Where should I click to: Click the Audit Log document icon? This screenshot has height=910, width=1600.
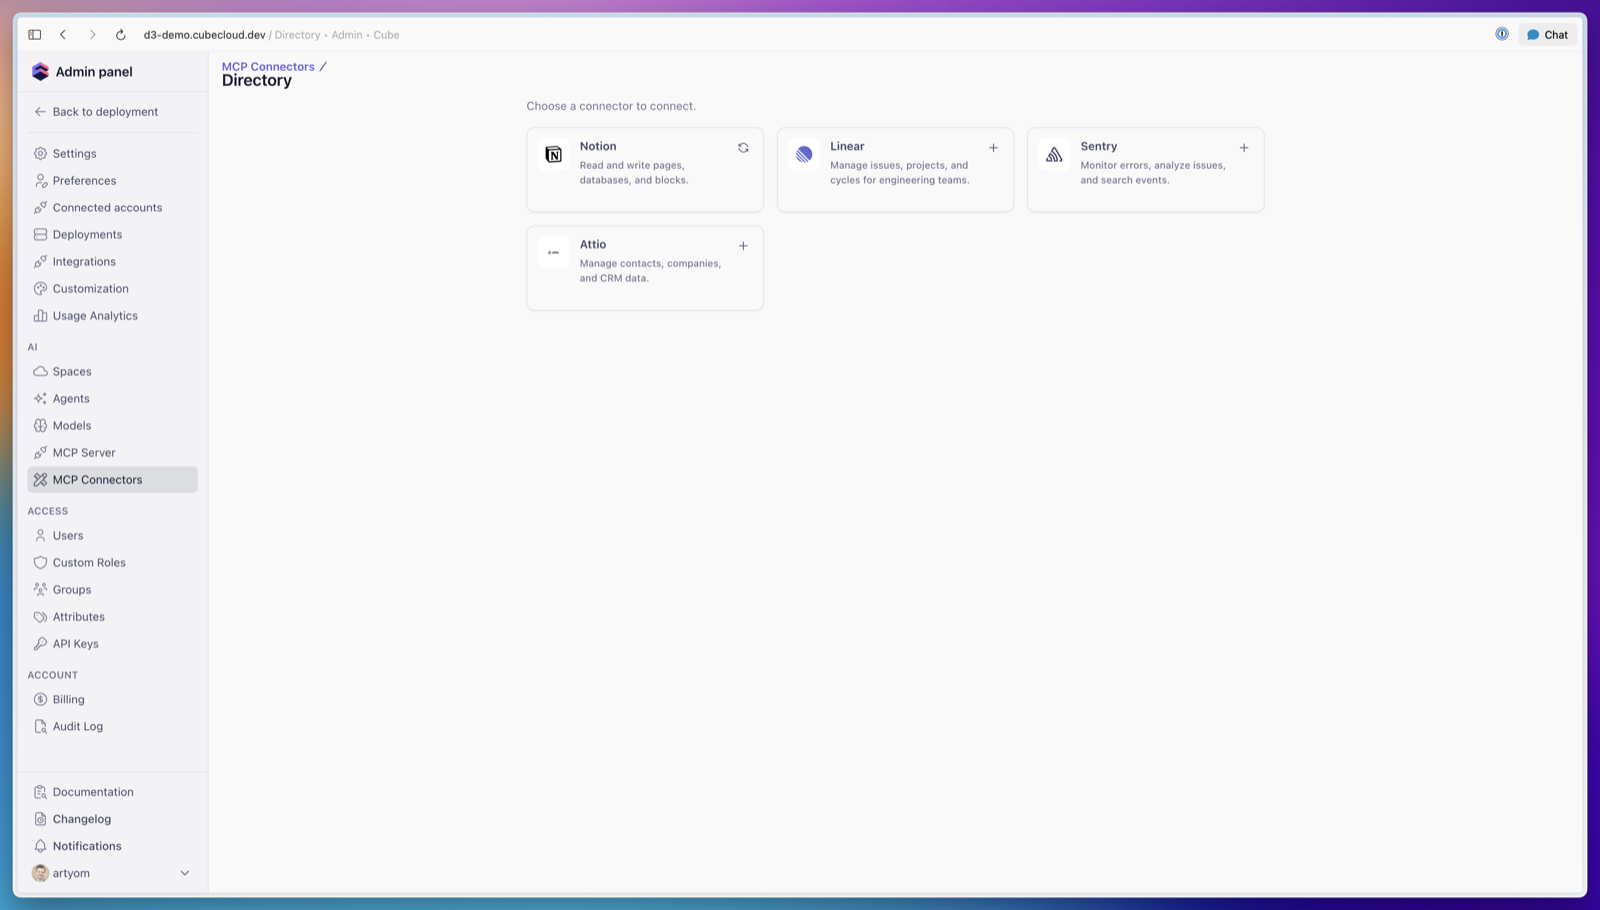point(40,727)
